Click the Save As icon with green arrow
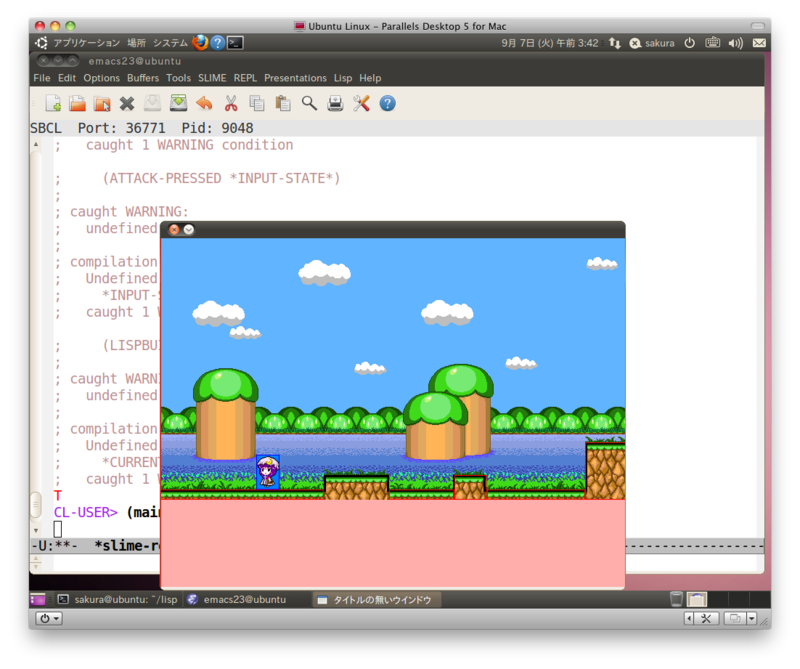Screen dimensions: 800x669 pyautogui.click(x=178, y=103)
